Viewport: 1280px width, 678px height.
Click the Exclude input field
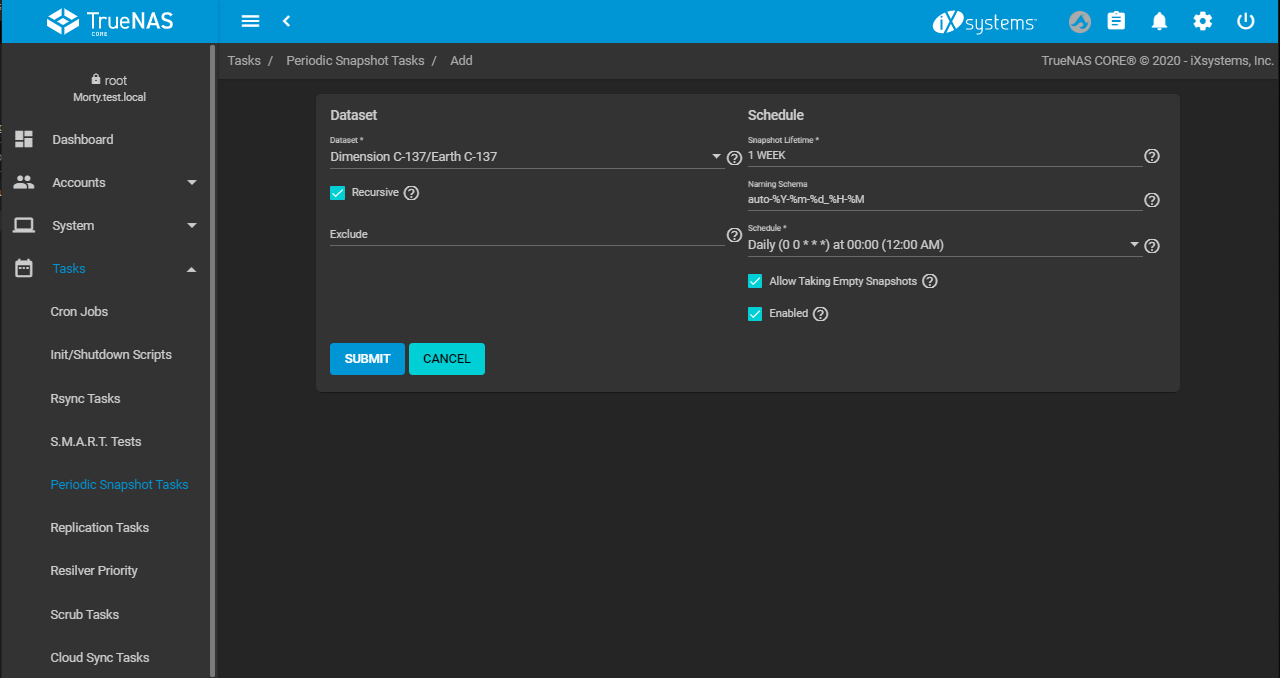click(525, 235)
